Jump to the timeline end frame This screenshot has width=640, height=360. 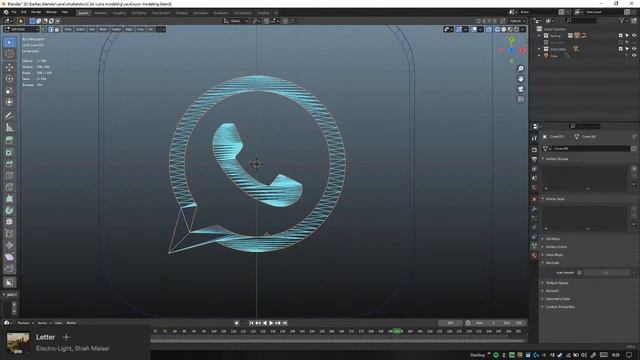[x=285, y=323]
